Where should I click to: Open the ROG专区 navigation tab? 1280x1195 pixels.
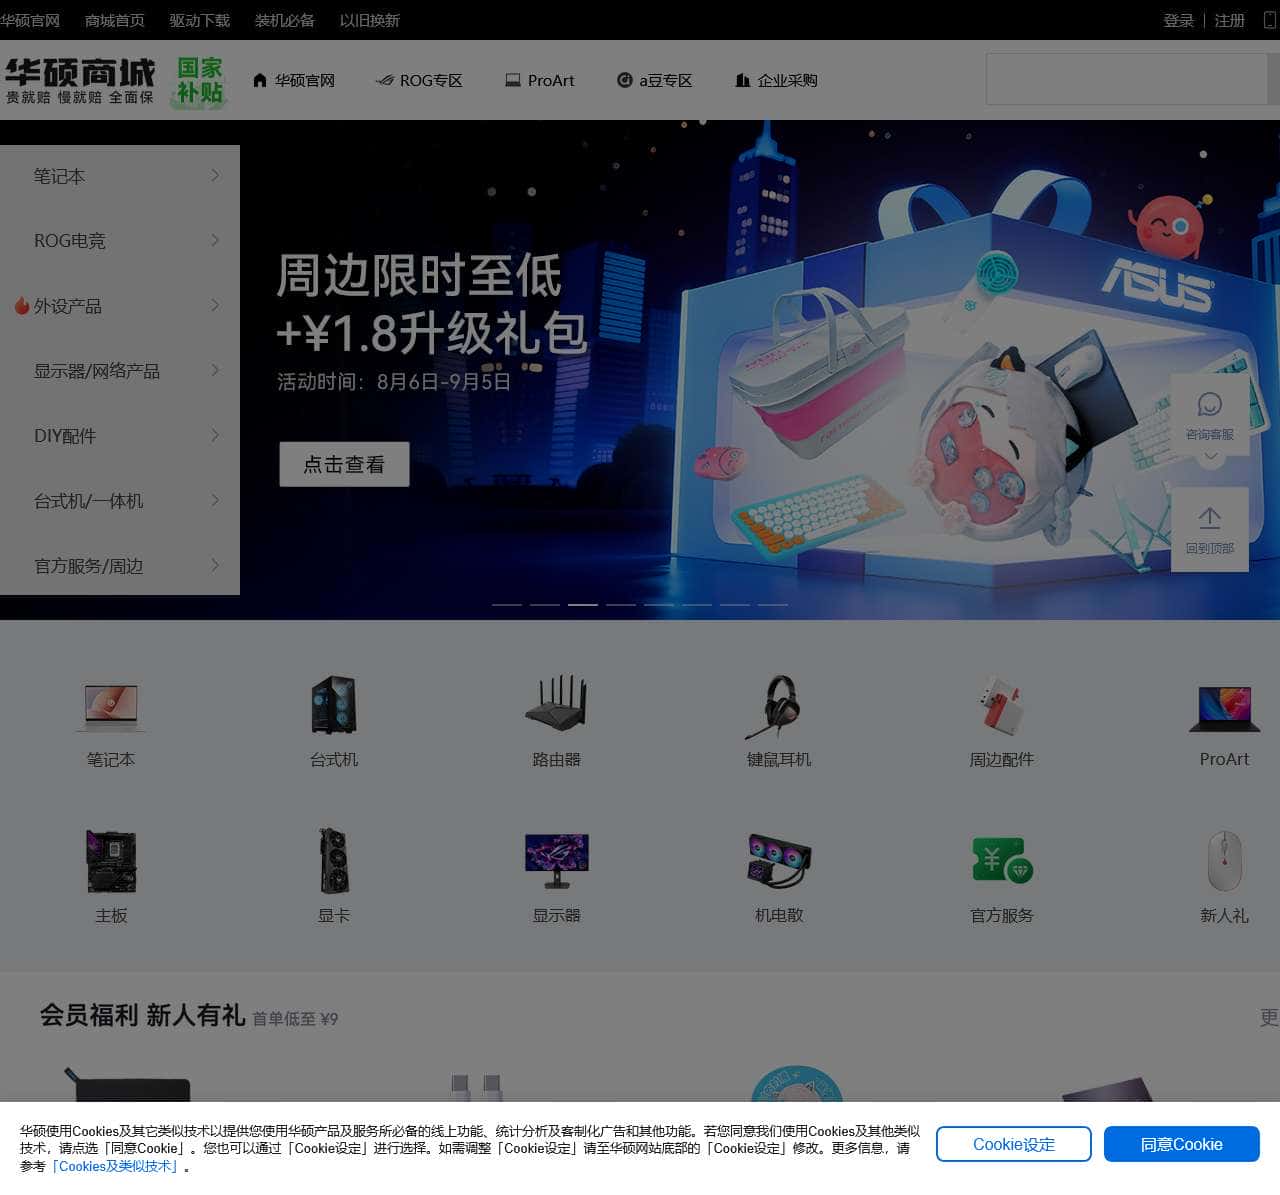(419, 80)
